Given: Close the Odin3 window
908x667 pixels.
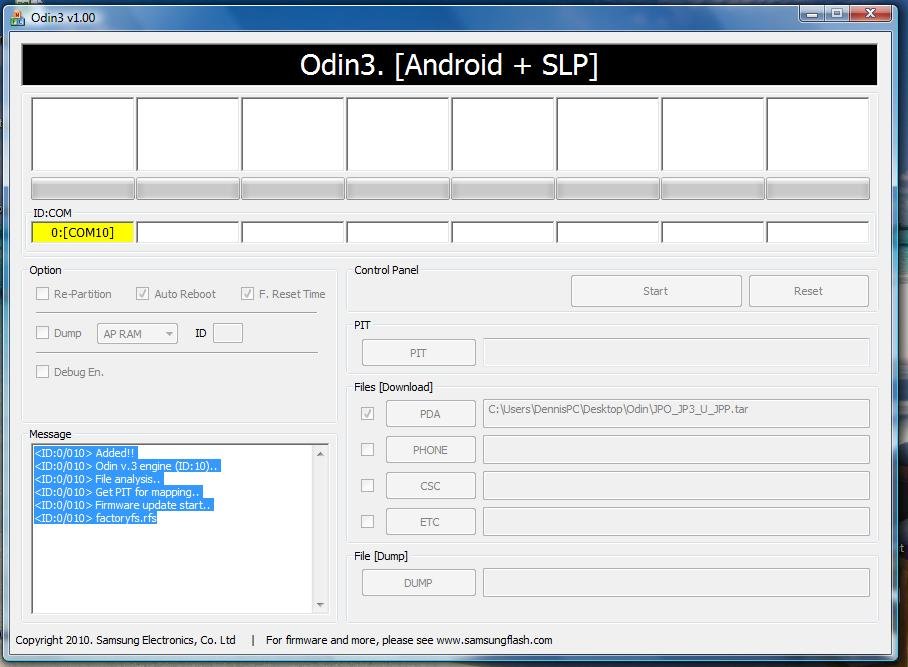Looking at the screenshot, I should pos(870,13).
